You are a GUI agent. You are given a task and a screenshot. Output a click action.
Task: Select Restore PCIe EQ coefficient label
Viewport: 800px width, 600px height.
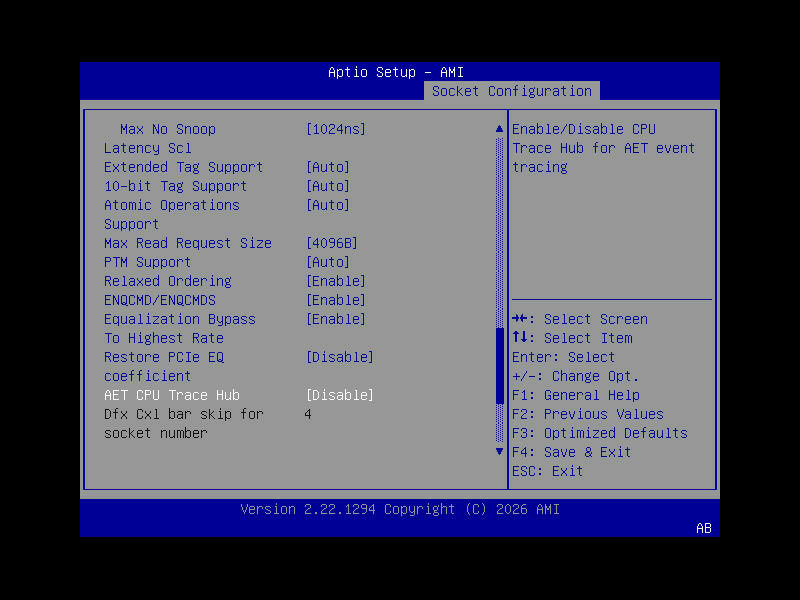point(164,367)
